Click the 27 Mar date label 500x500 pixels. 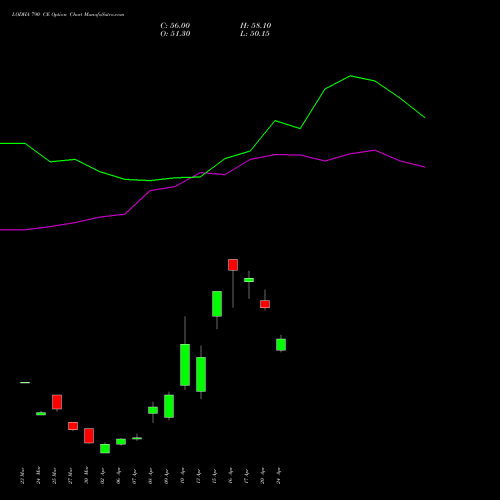(x=70, y=476)
